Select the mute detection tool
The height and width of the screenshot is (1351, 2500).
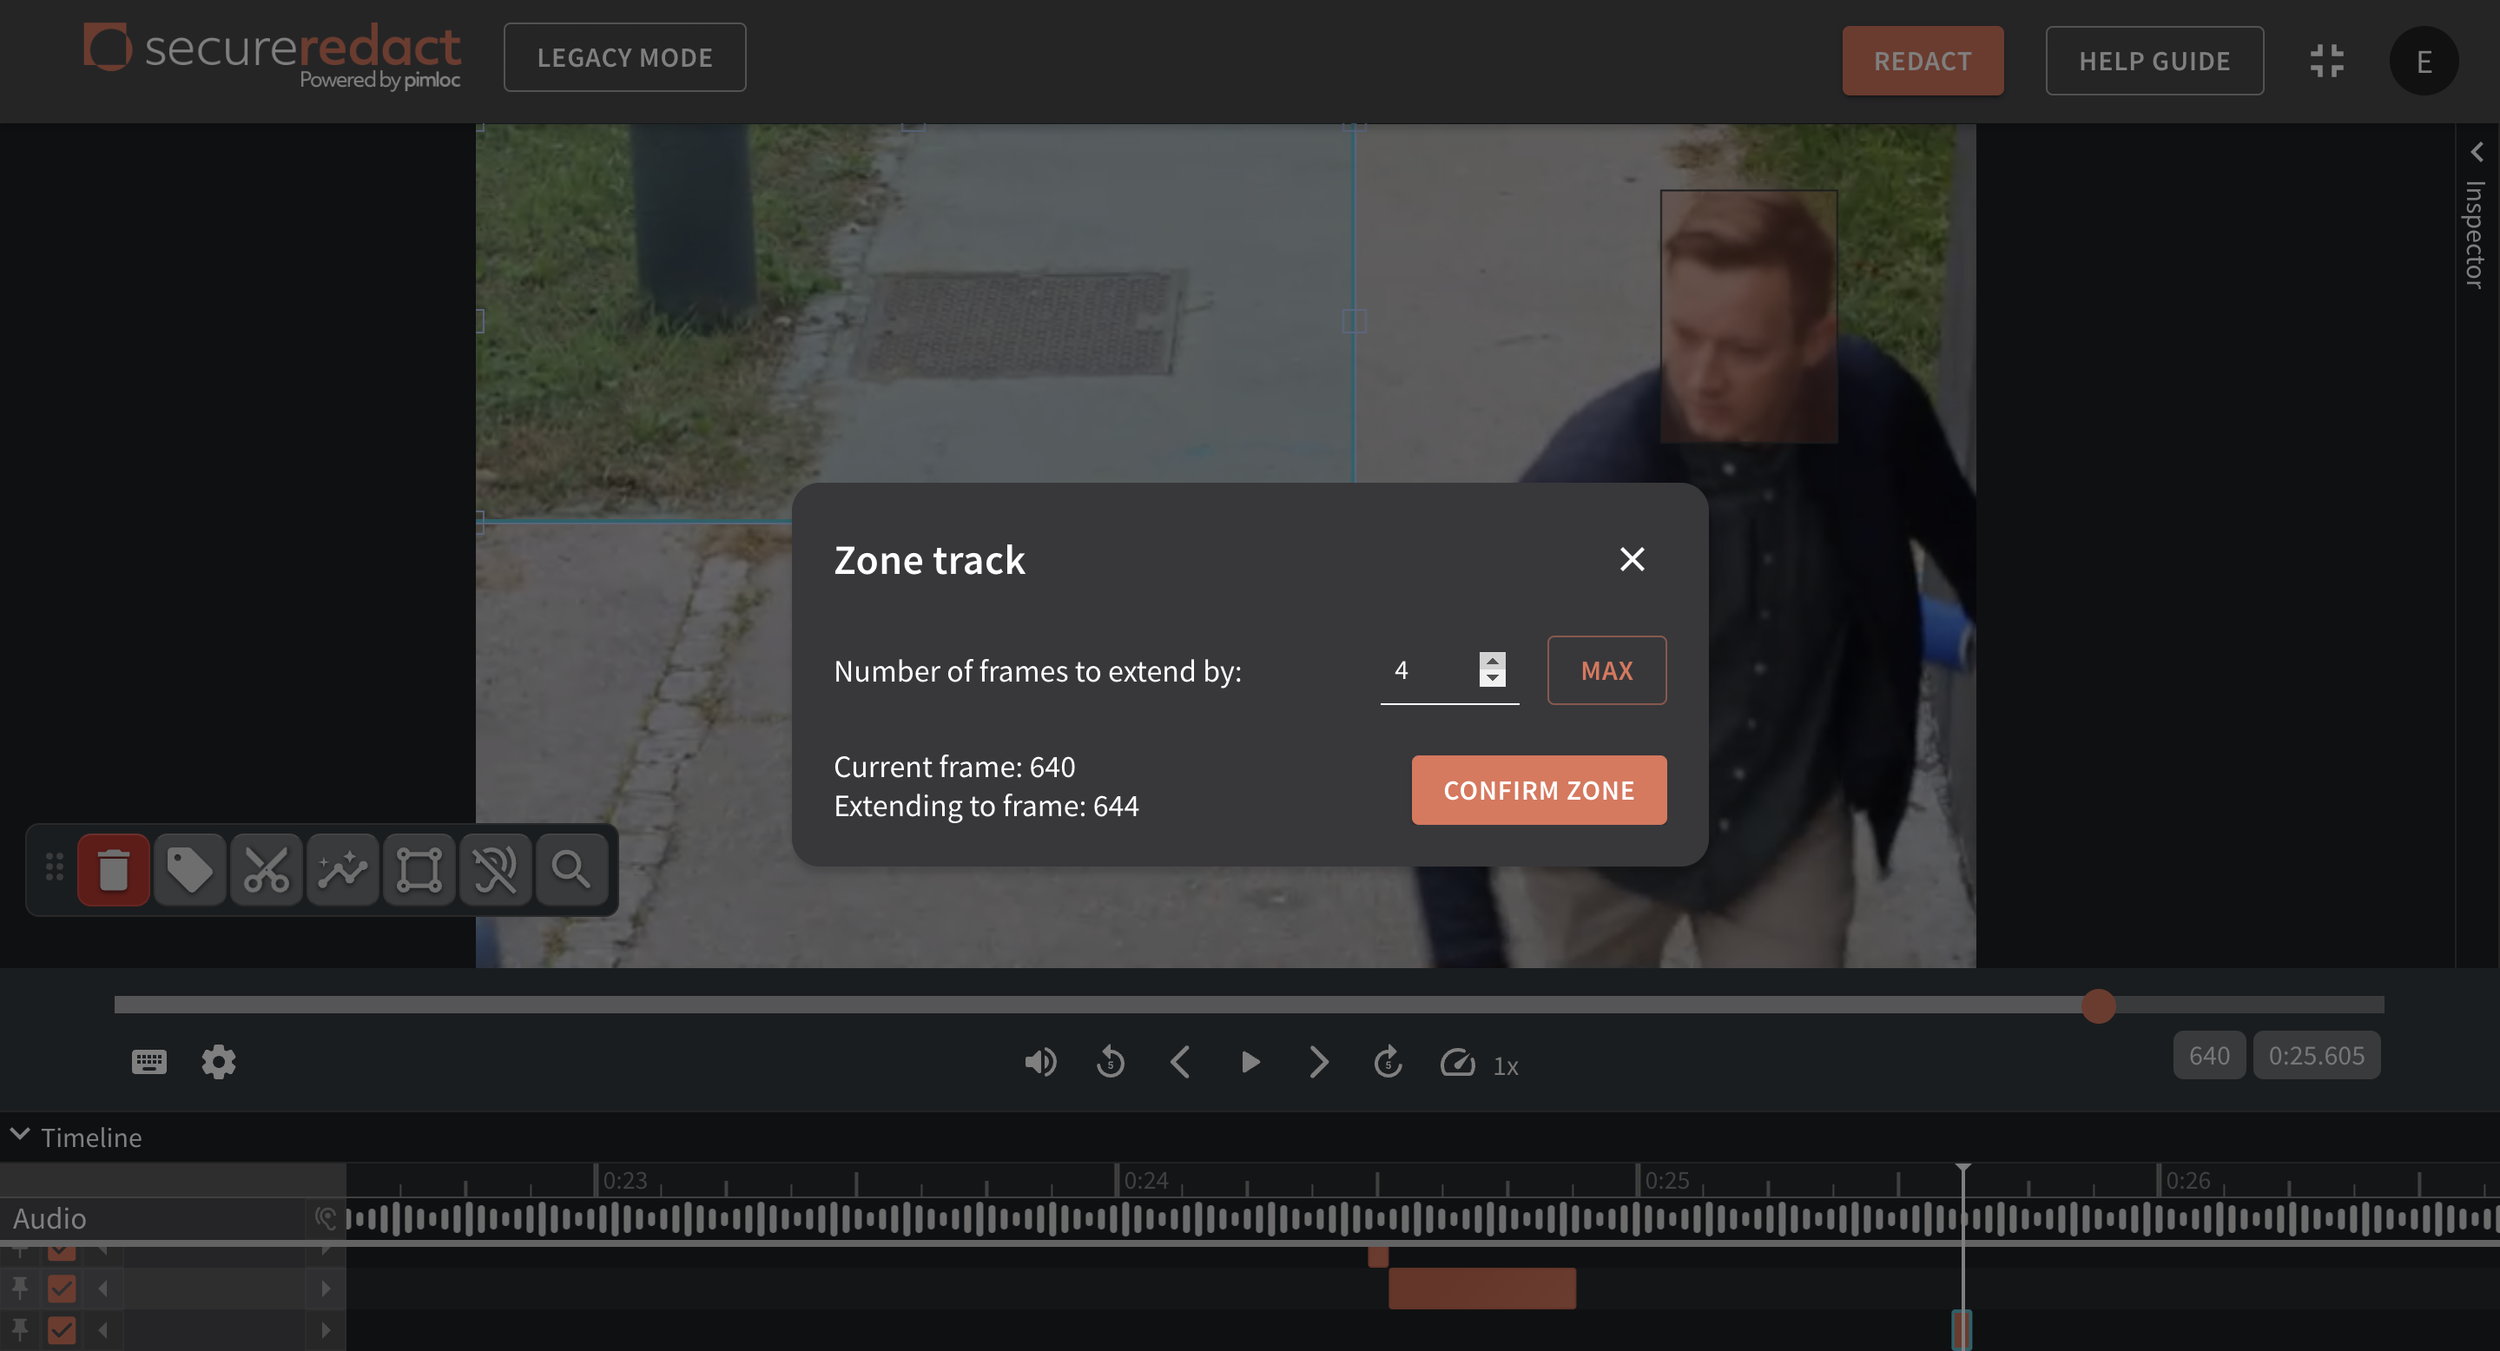[x=495, y=870]
